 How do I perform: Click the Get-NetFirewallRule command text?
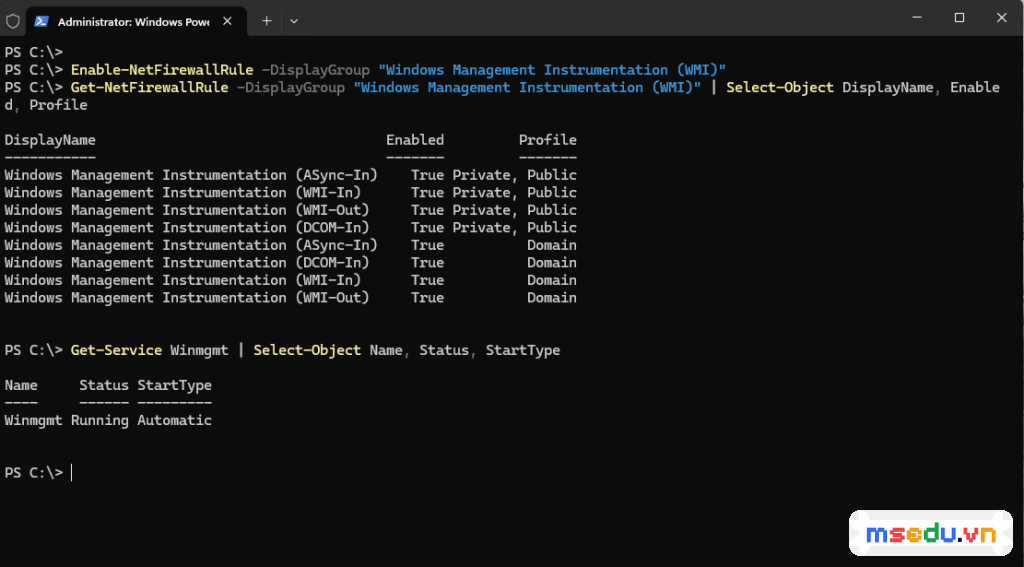(150, 88)
